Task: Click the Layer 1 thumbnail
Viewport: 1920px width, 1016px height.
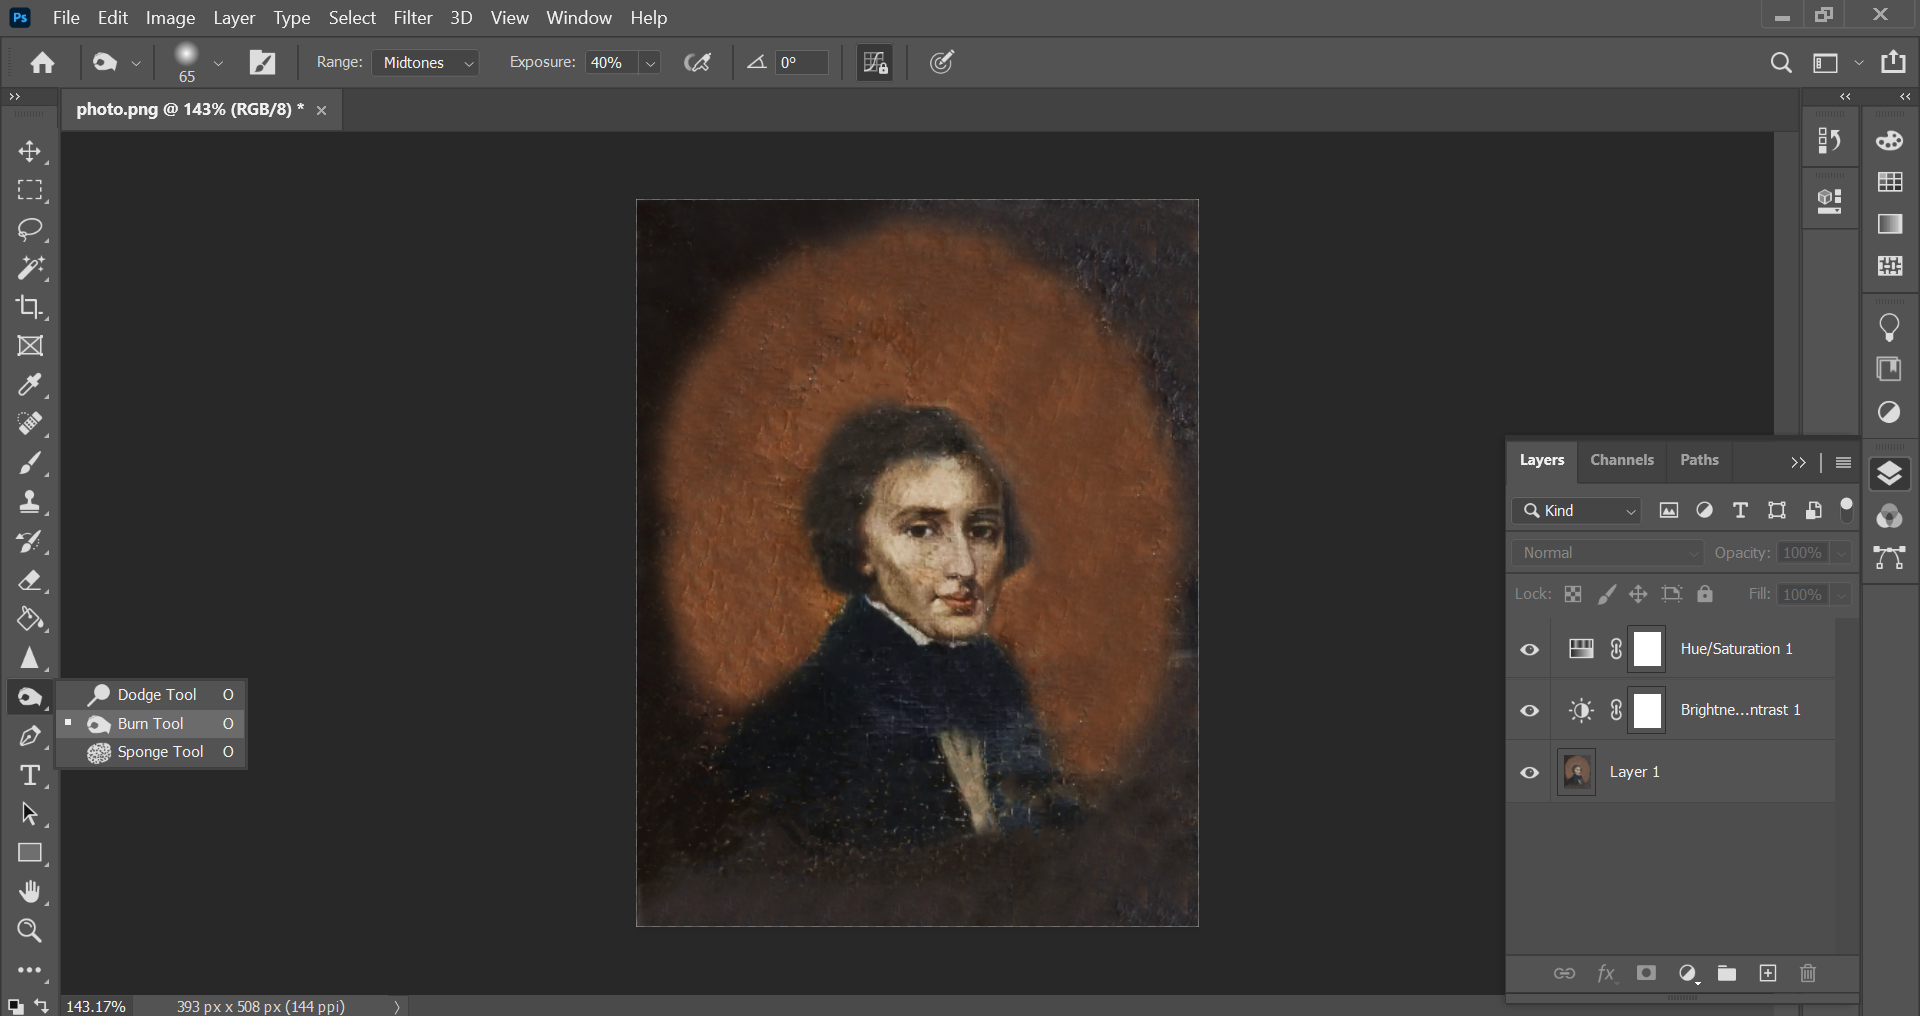Action: [x=1577, y=772]
